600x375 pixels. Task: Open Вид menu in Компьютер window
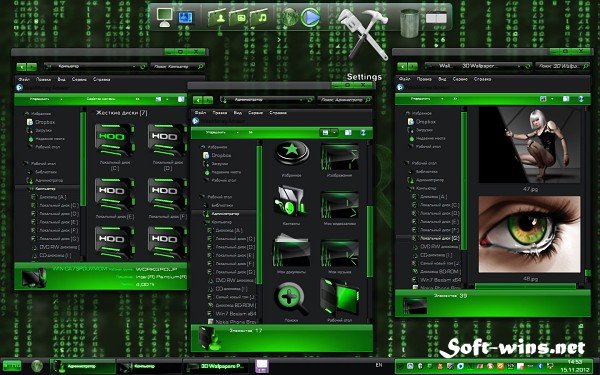point(62,80)
